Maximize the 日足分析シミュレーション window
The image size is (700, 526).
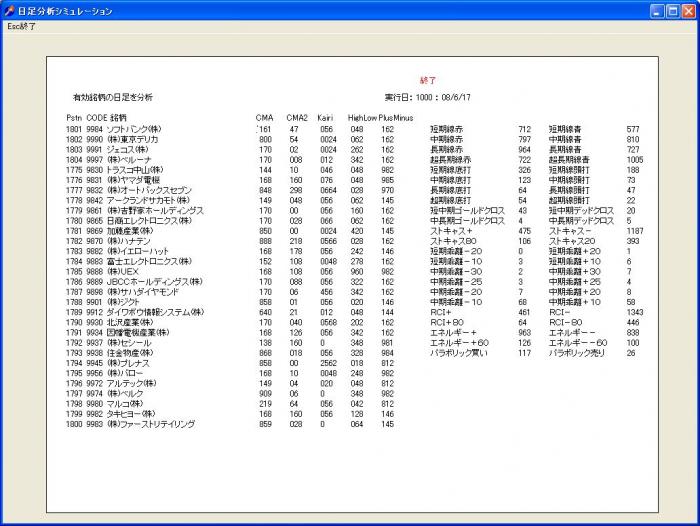[x=672, y=11]
